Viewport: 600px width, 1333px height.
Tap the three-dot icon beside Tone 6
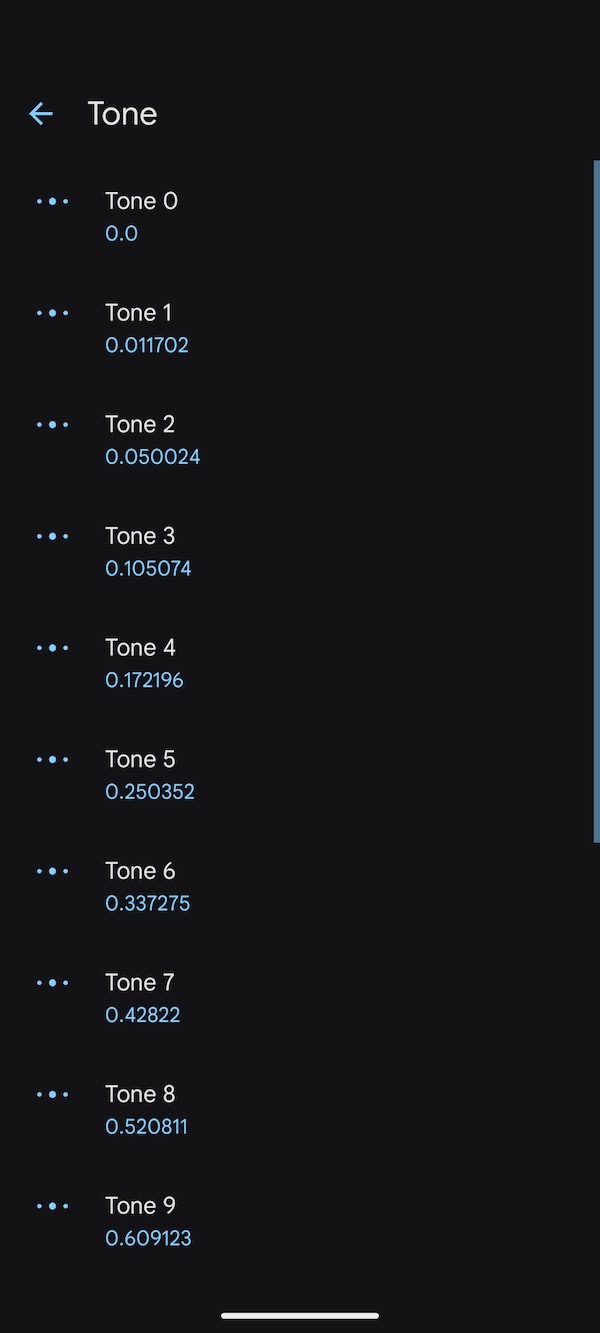click(52, 872)
